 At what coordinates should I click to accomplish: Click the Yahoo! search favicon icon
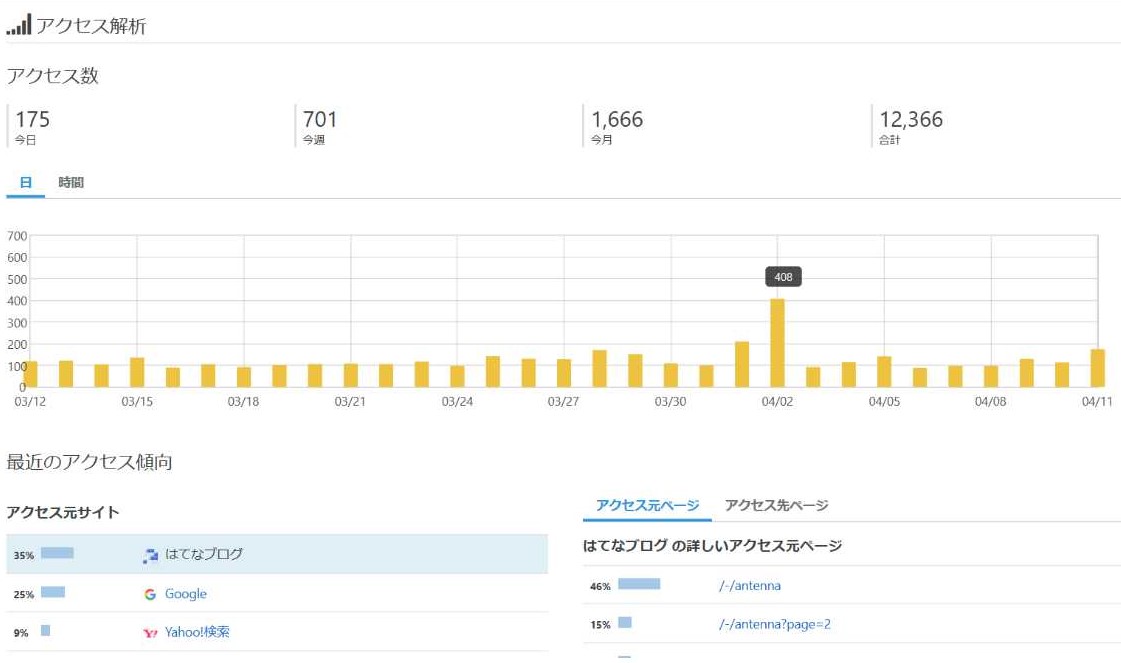(150, 633)
